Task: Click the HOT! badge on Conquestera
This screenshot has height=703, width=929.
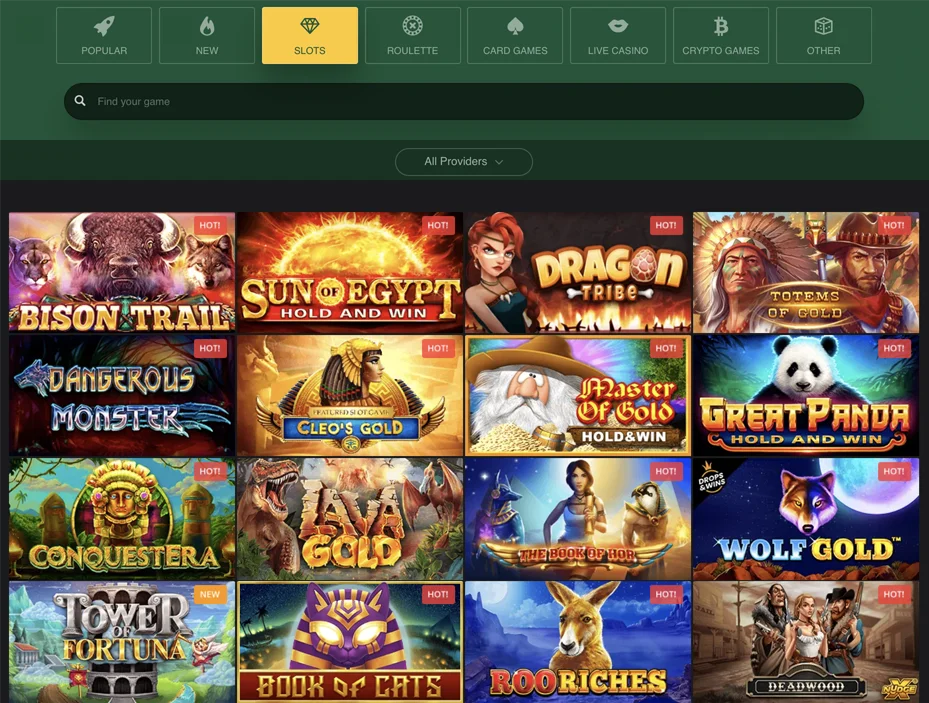Action: [x=210, y=471]
